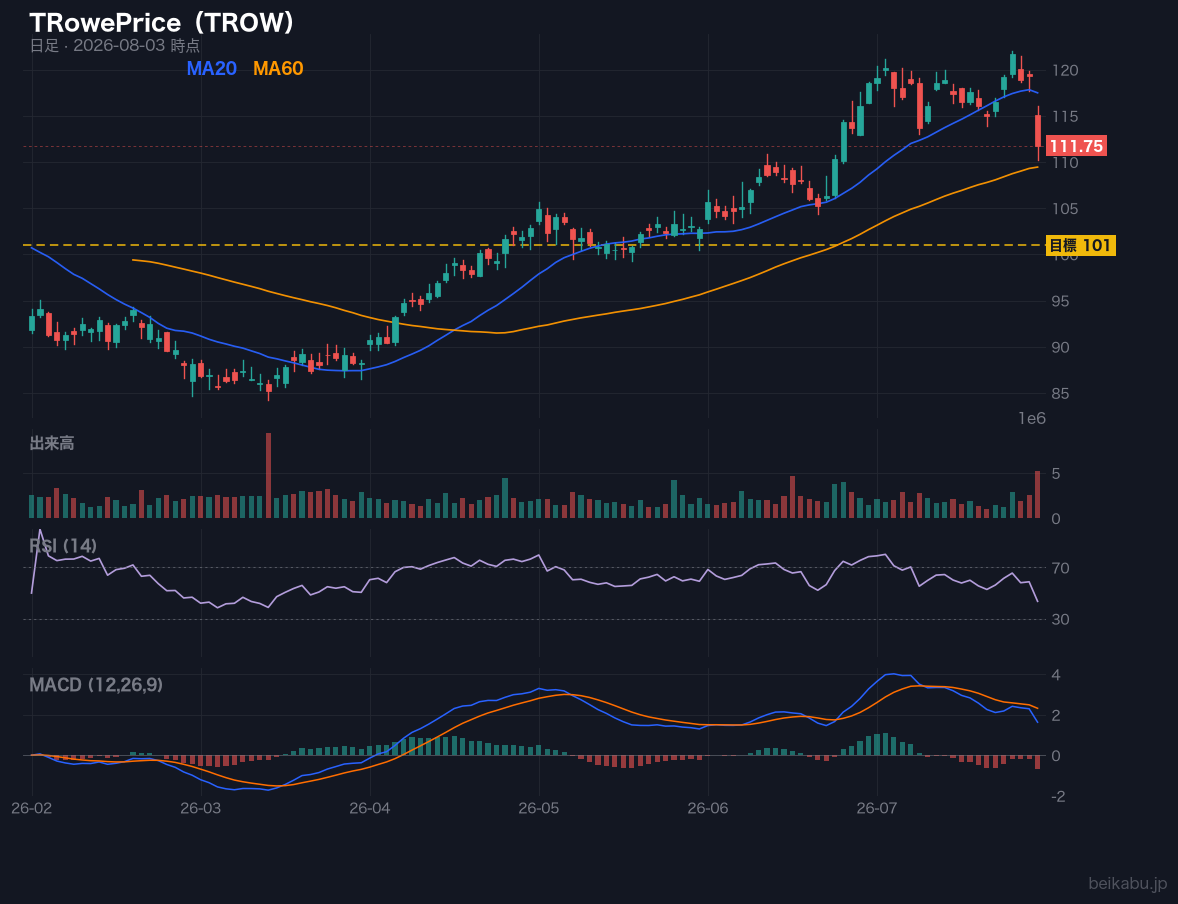Click the 26-06 date axis label
This screenshot has height=904, width=1178.
[x=708, y=809]
